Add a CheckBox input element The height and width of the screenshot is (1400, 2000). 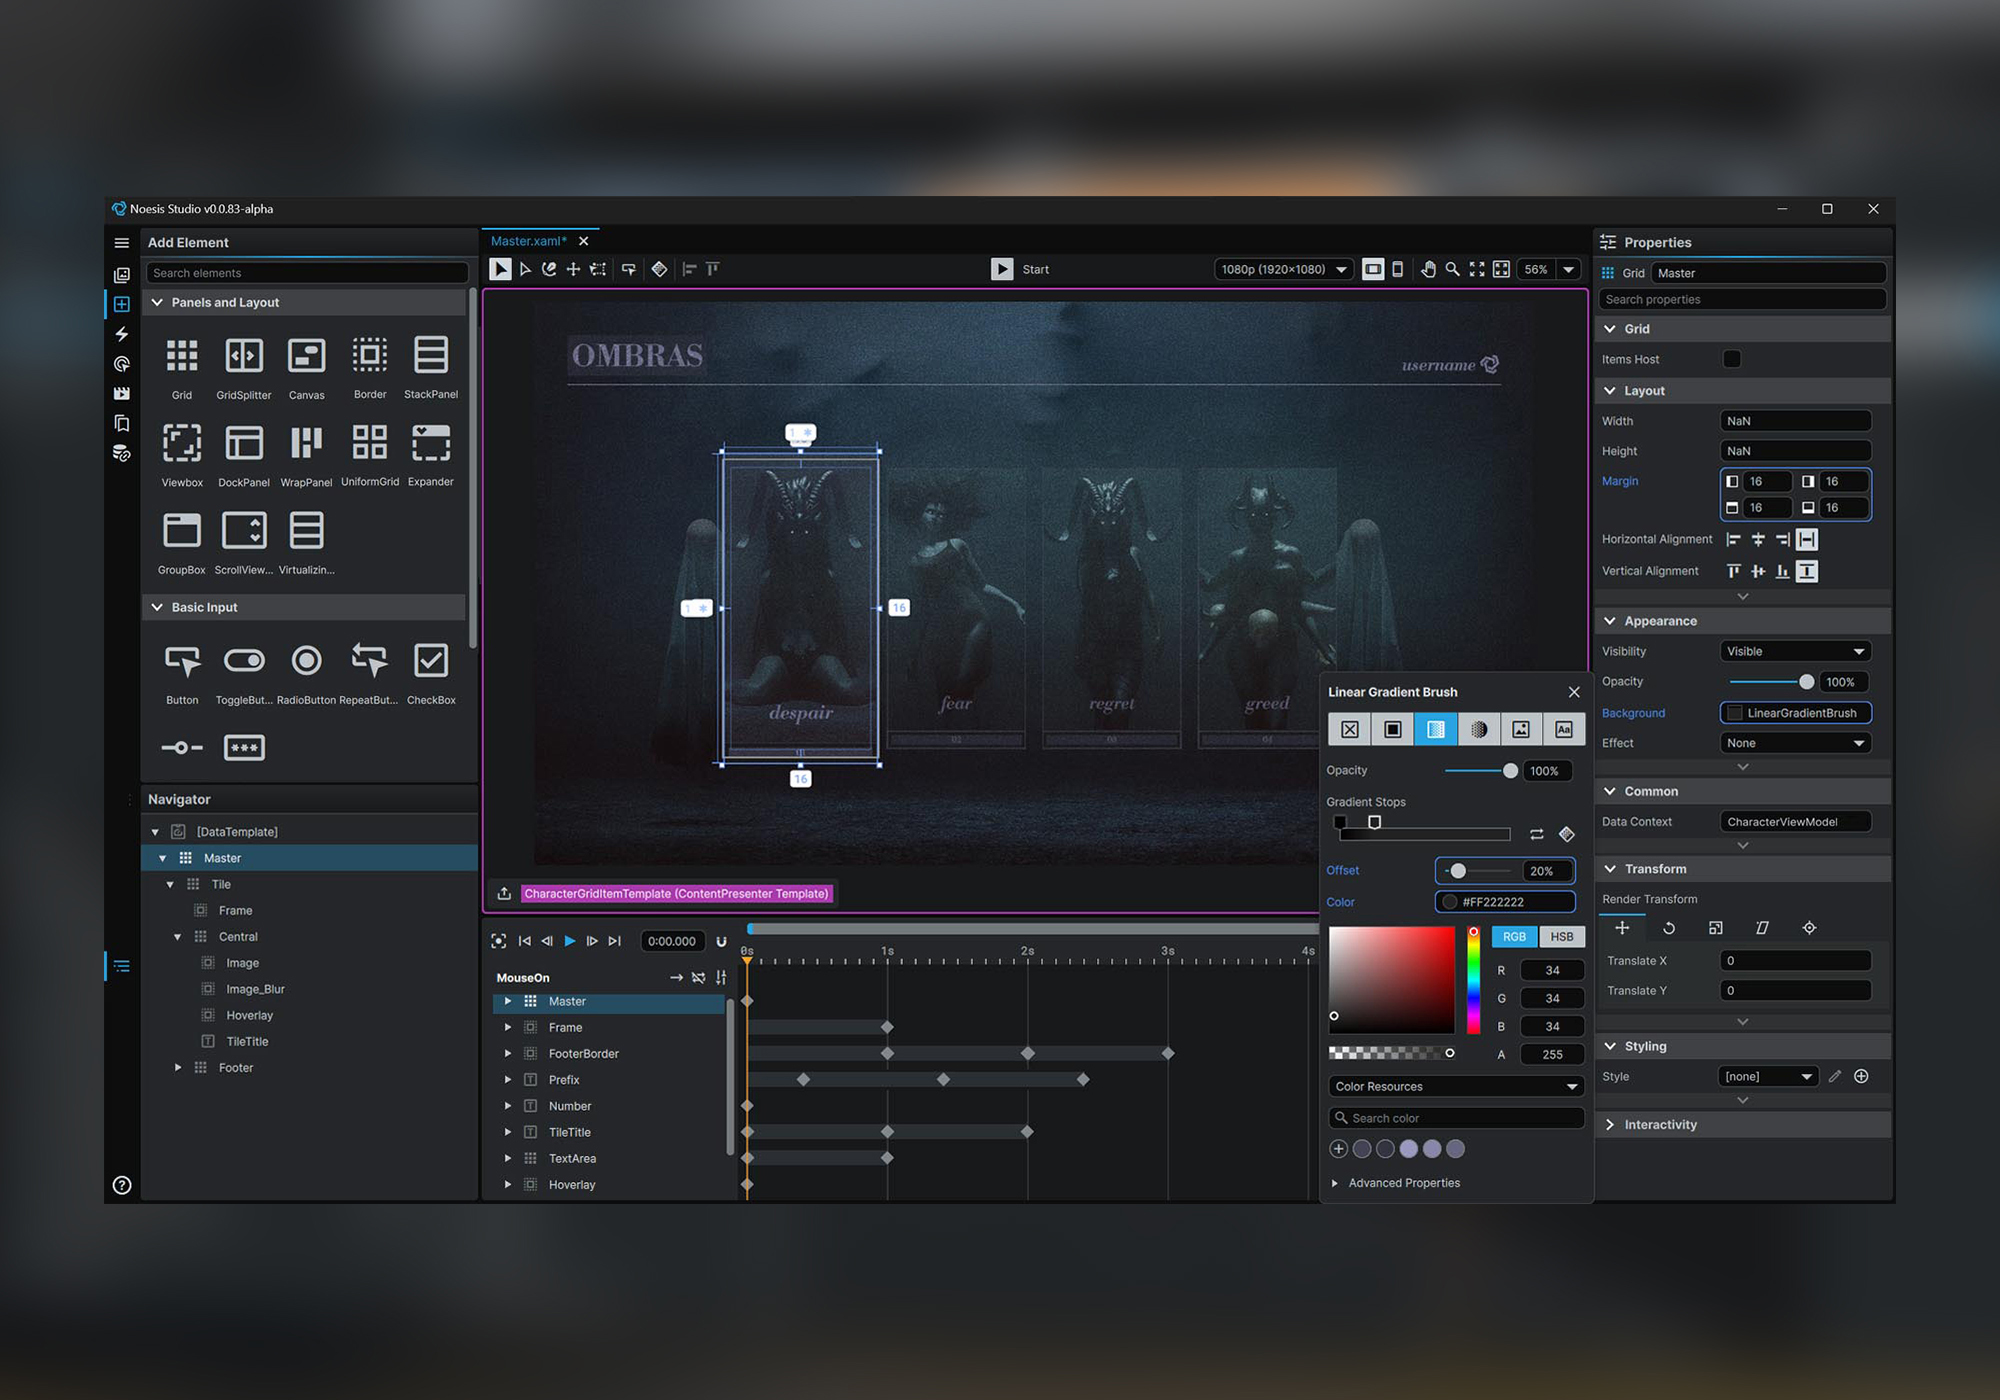[x=431, y=661]
